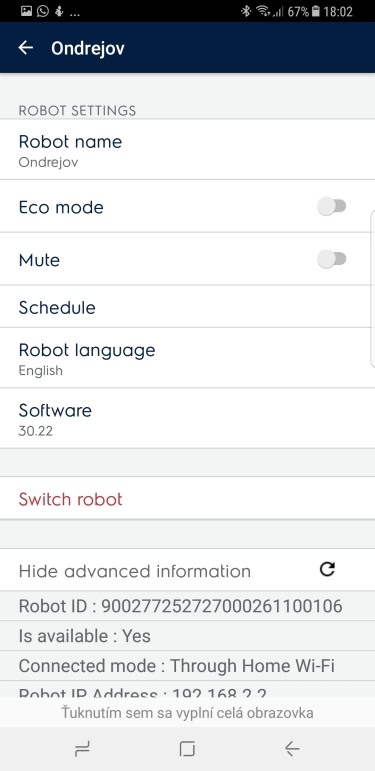Tap the Android home button icon
Viewport: 375px width, 771px height.
coord(187,749)
